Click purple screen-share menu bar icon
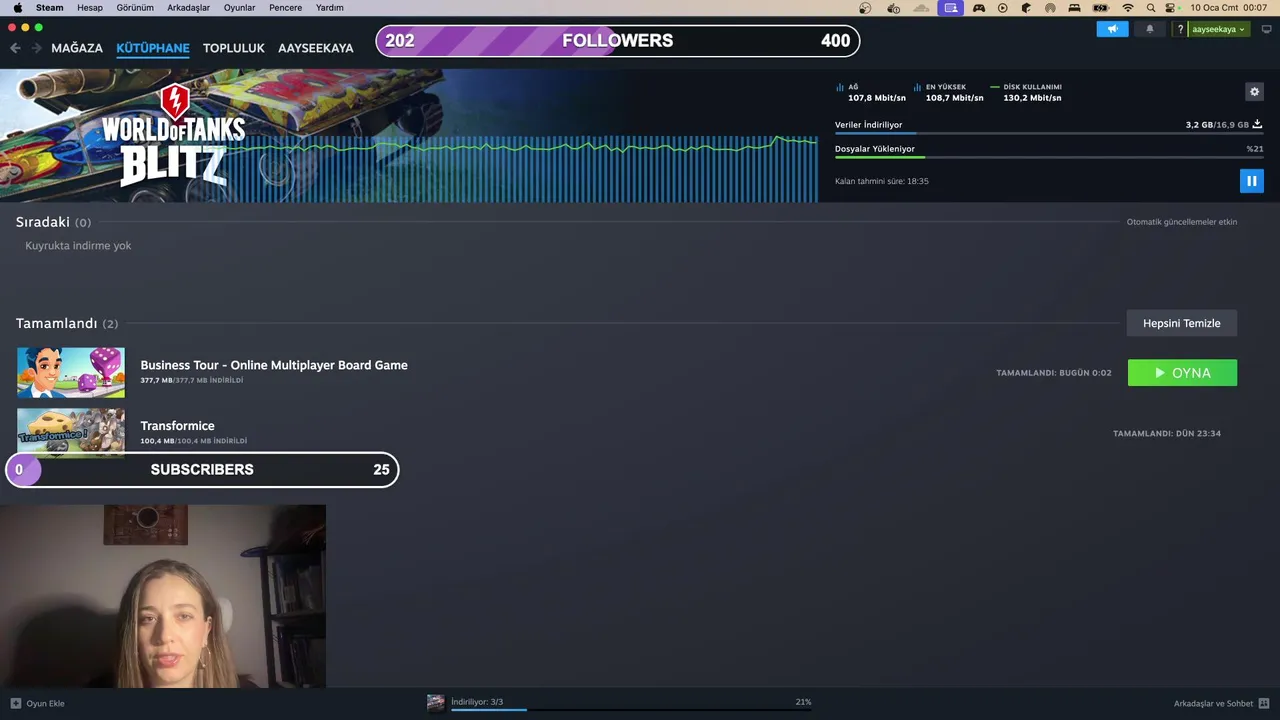This screenshot has width=1280, height=720. 950,7
